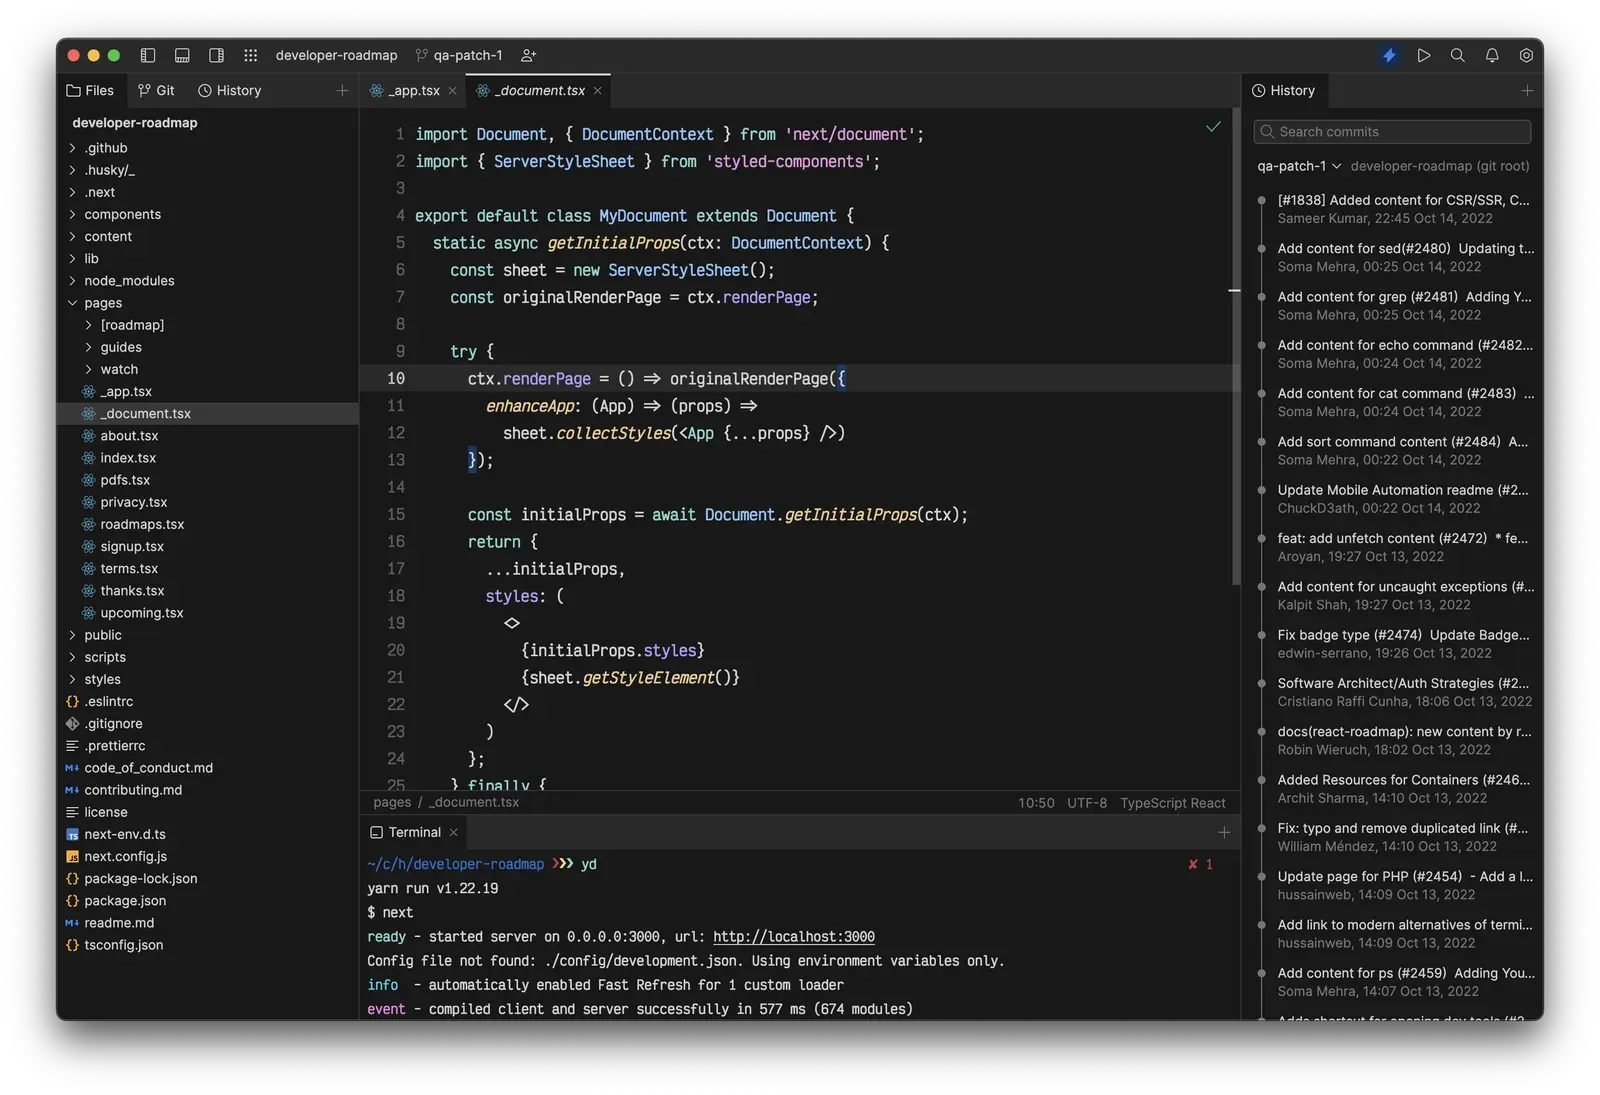1600x1095 pixels.
Task: Toggle the bottom panel layout icon
Action: 182,55
